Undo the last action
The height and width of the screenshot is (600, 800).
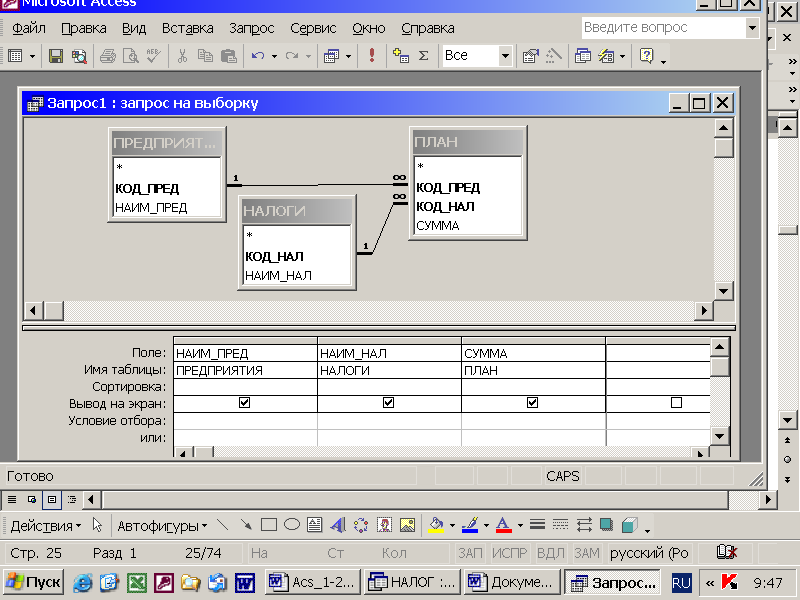258,56
